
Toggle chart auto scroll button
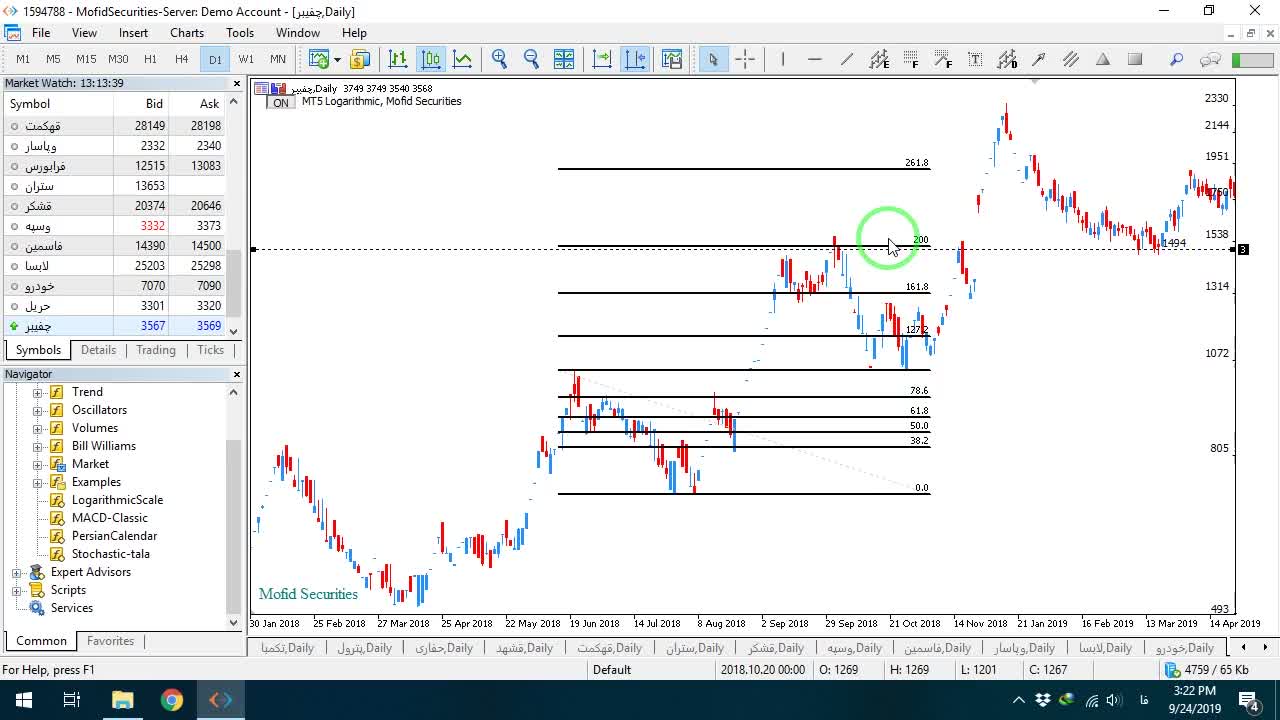point(602,59)
